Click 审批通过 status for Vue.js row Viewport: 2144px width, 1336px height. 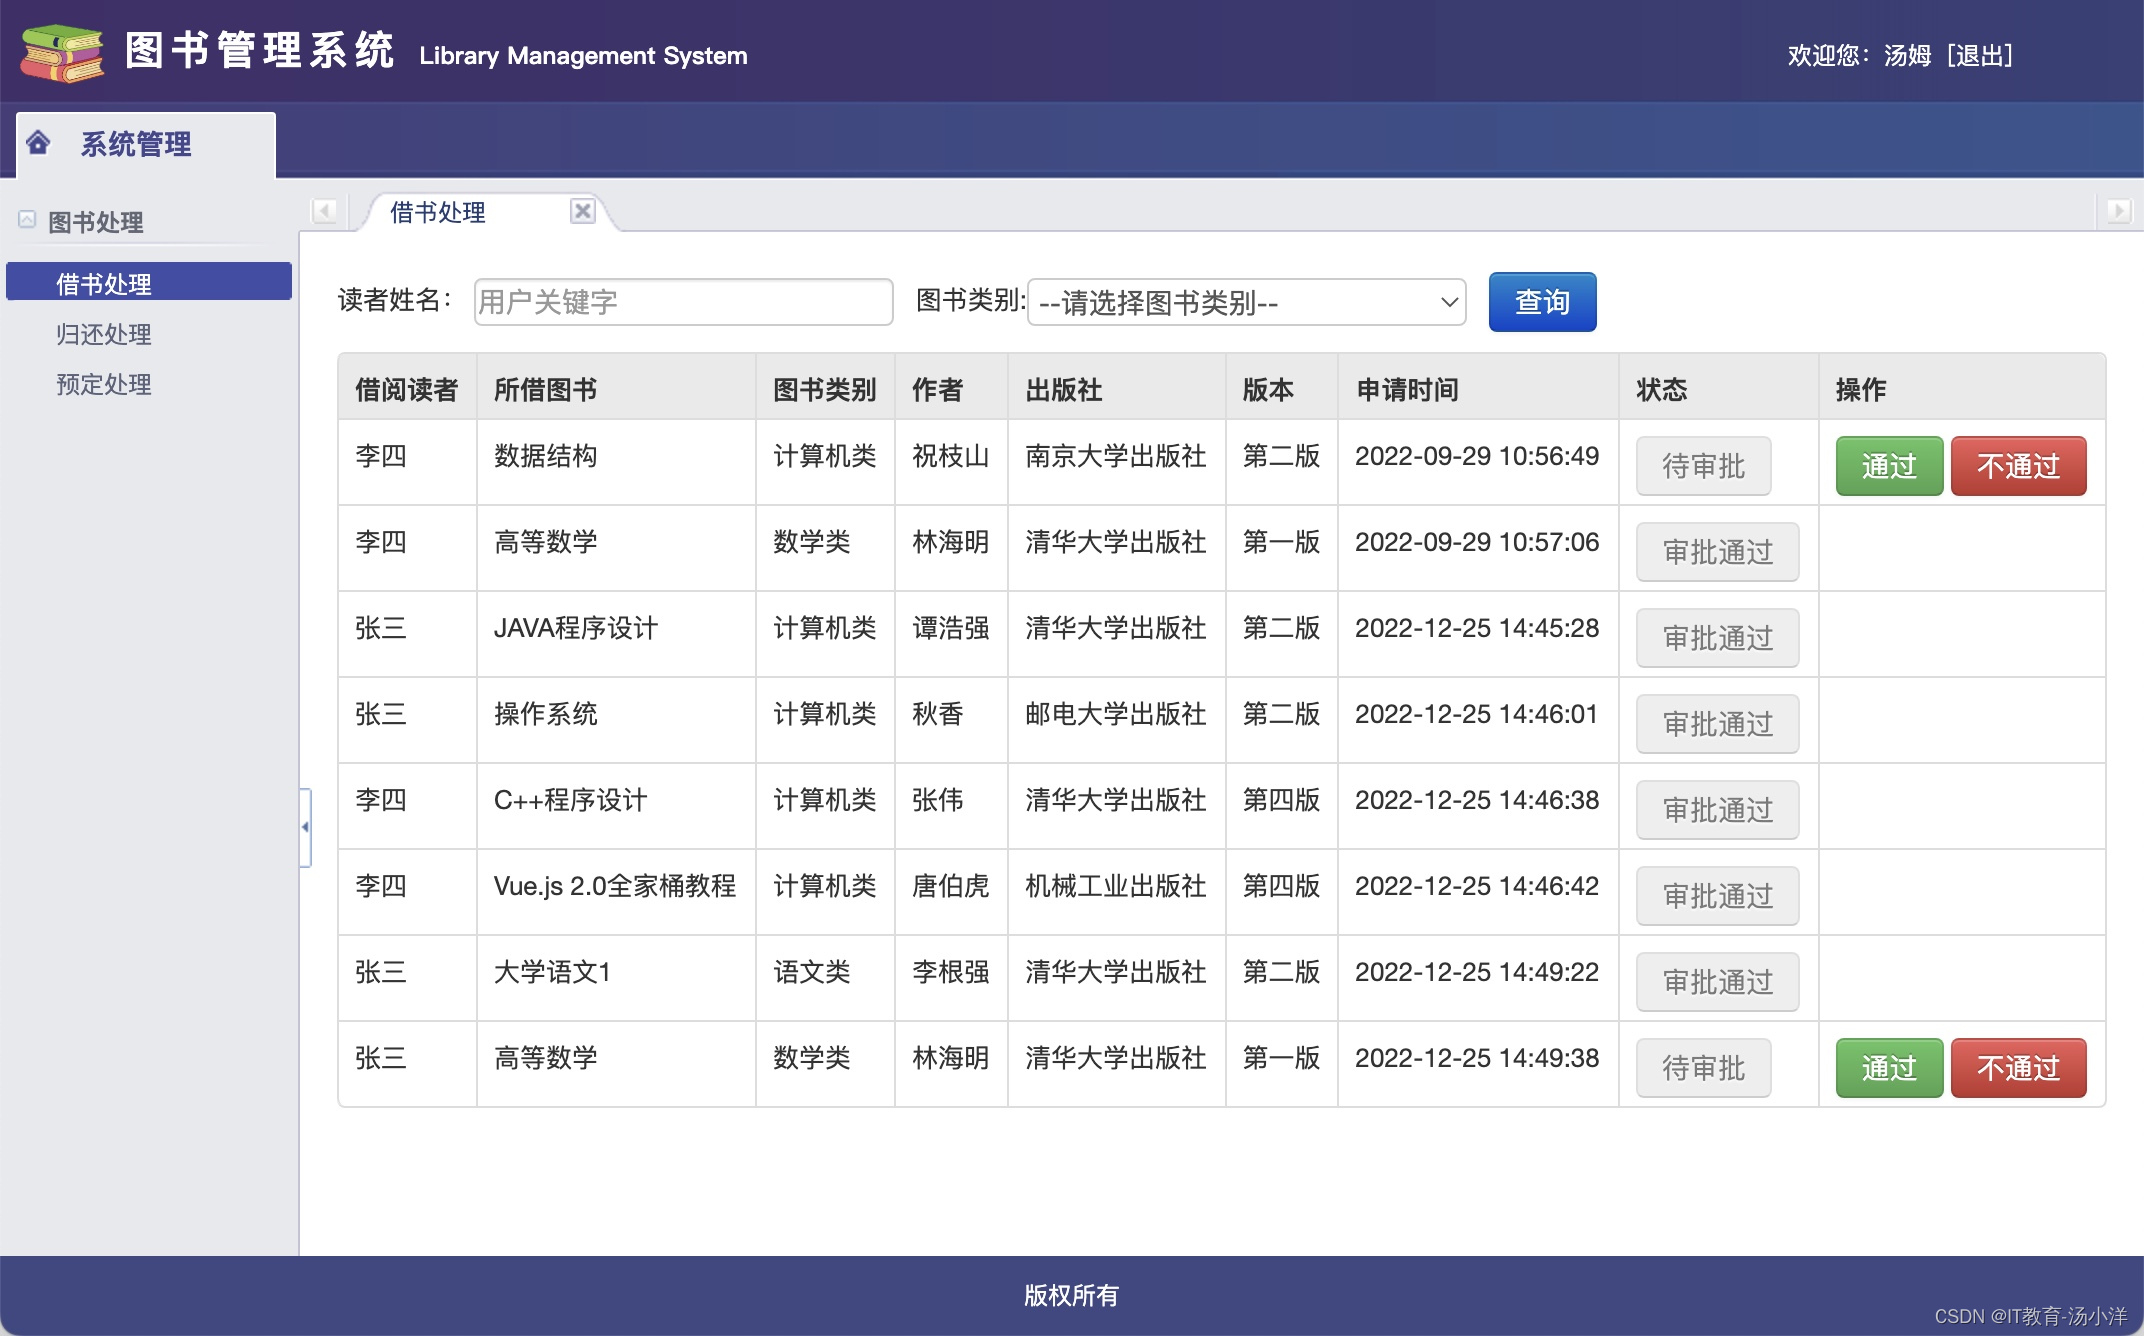tap(1717, 896)
